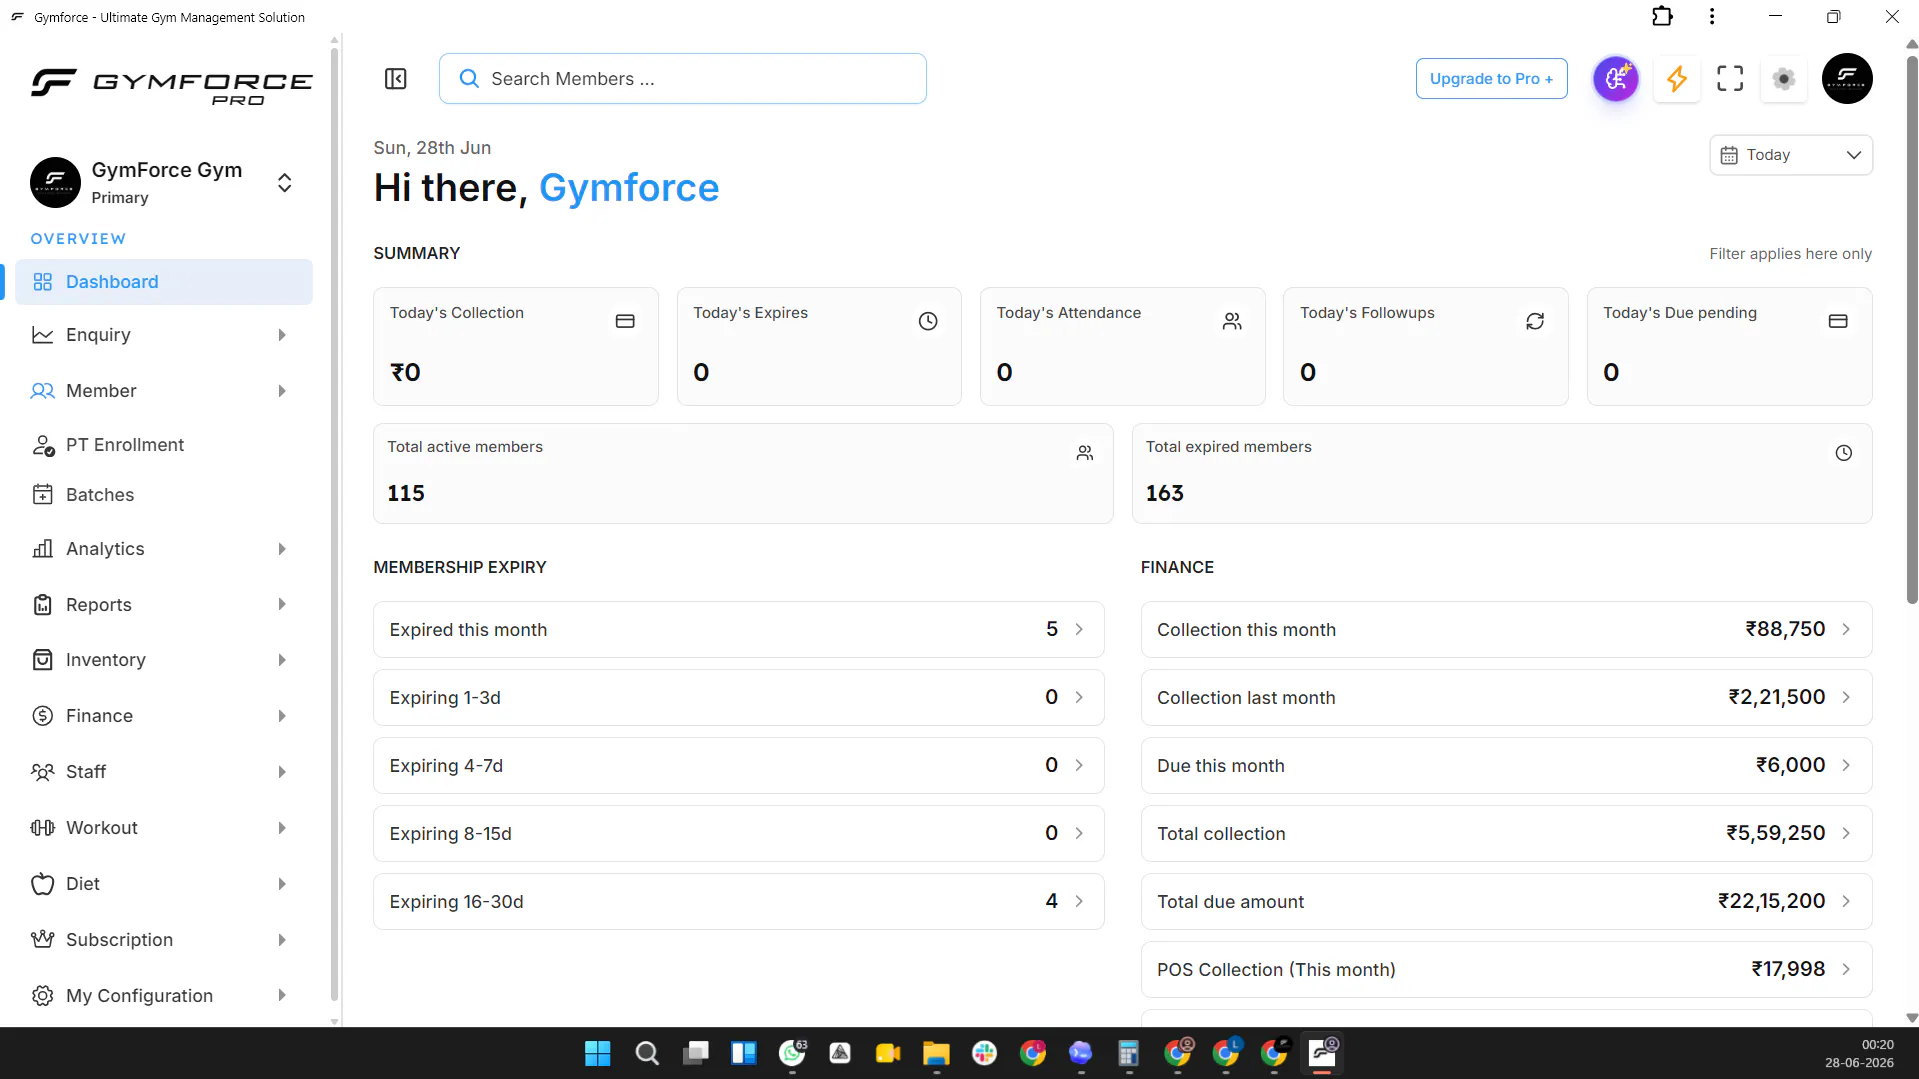Open the Total due amount row
The width and height of the screenshot is (1919, 1079).
pos(1506,901)
